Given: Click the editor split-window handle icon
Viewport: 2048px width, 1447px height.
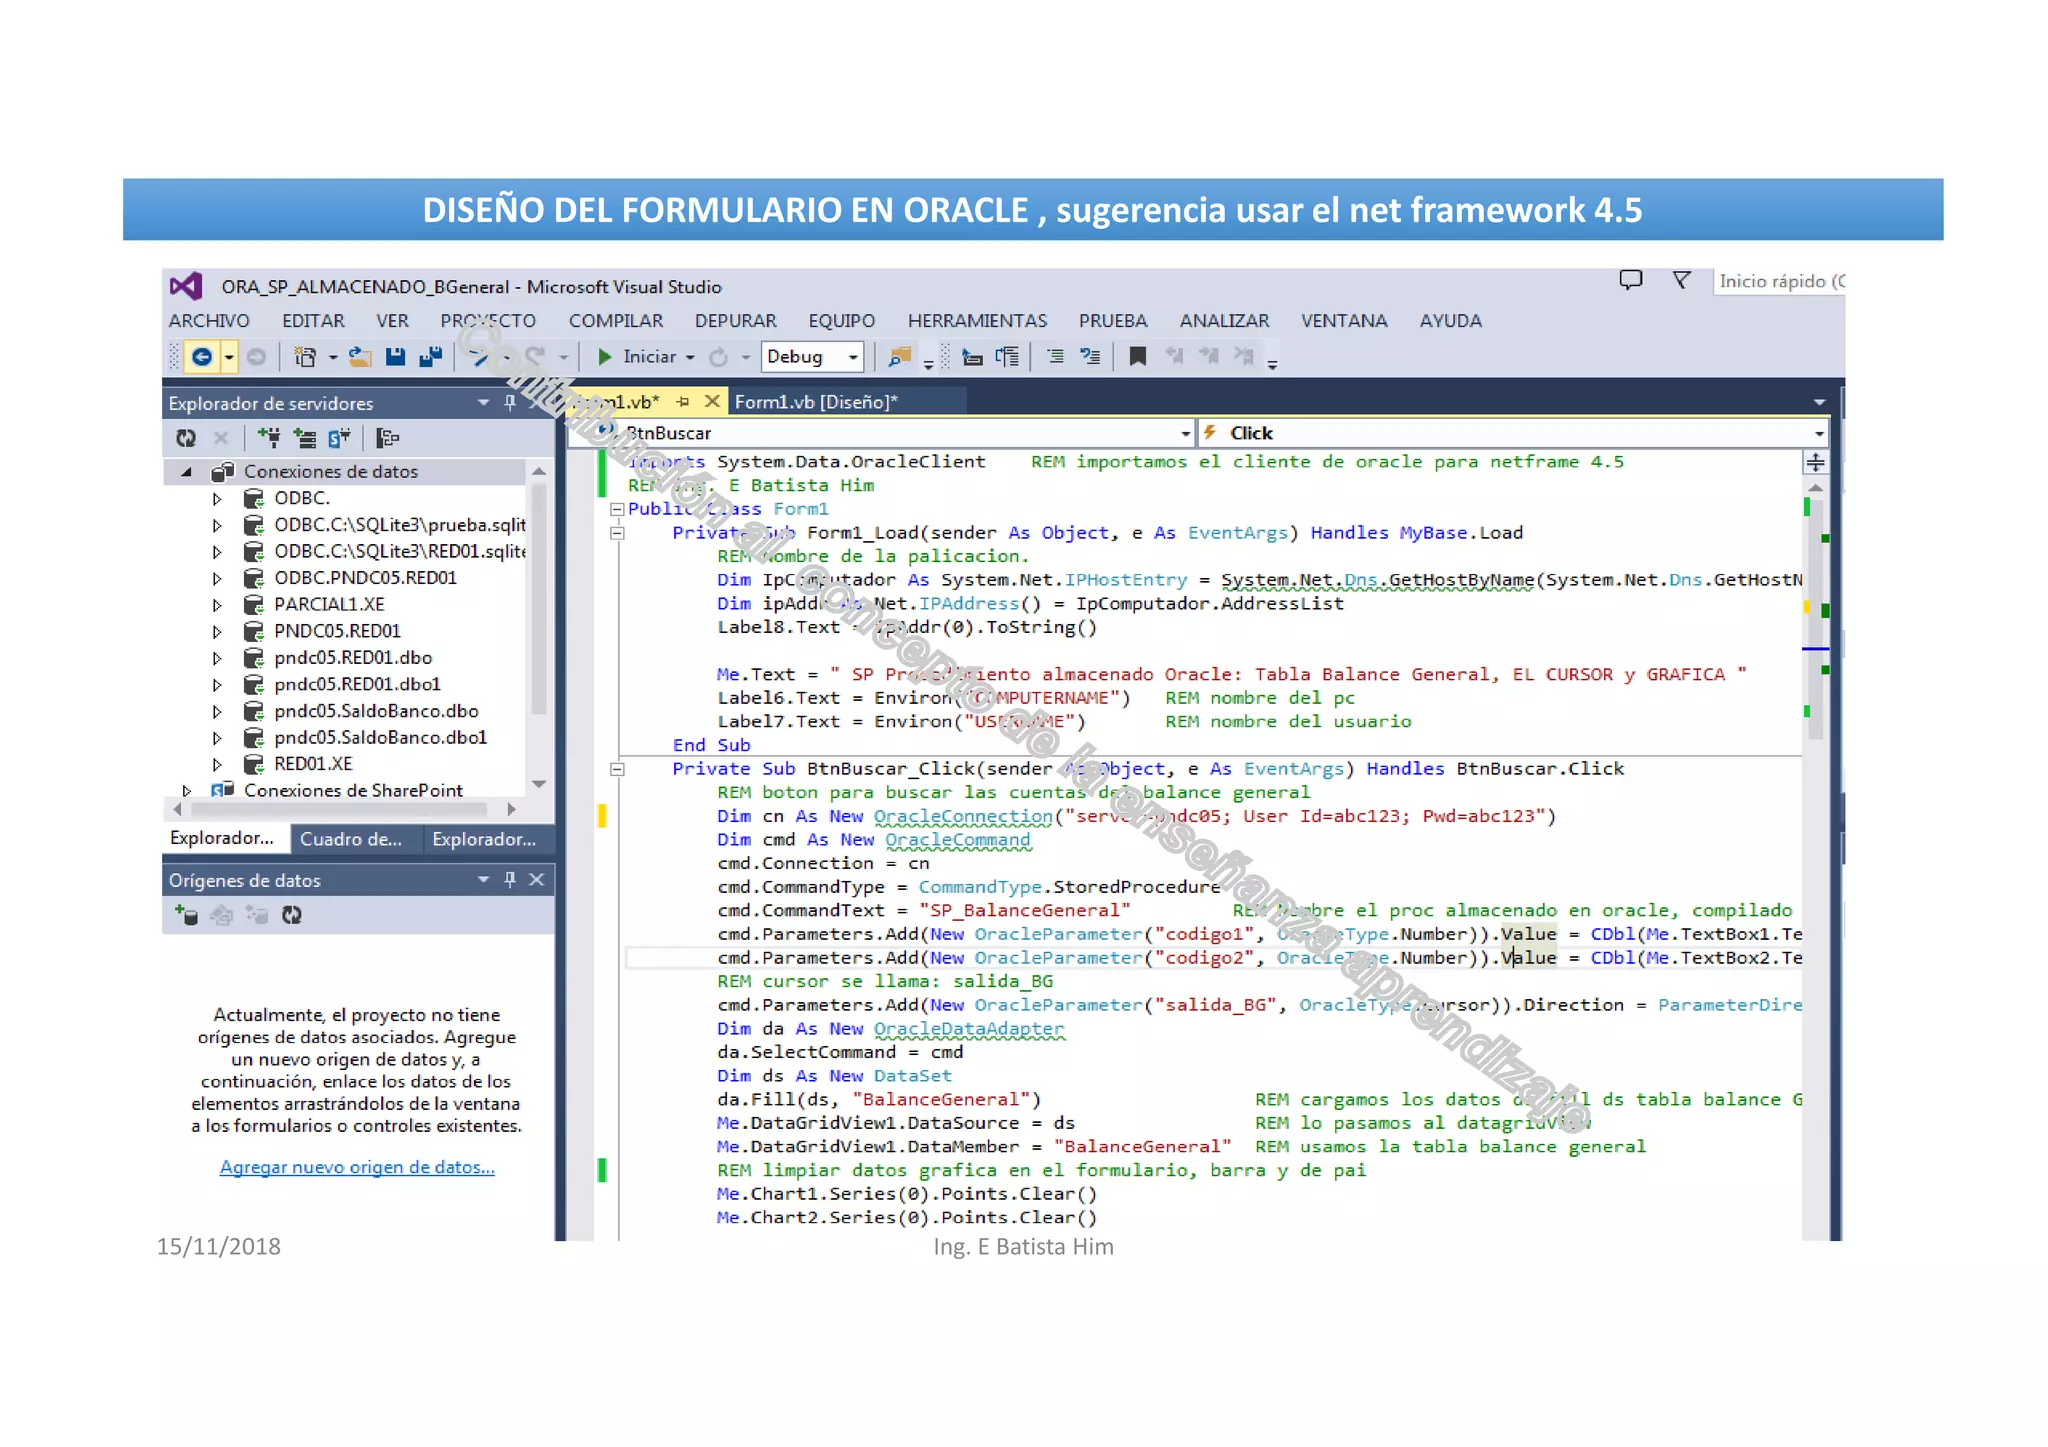Looking at the screenshot, I should coord(1815,463).
